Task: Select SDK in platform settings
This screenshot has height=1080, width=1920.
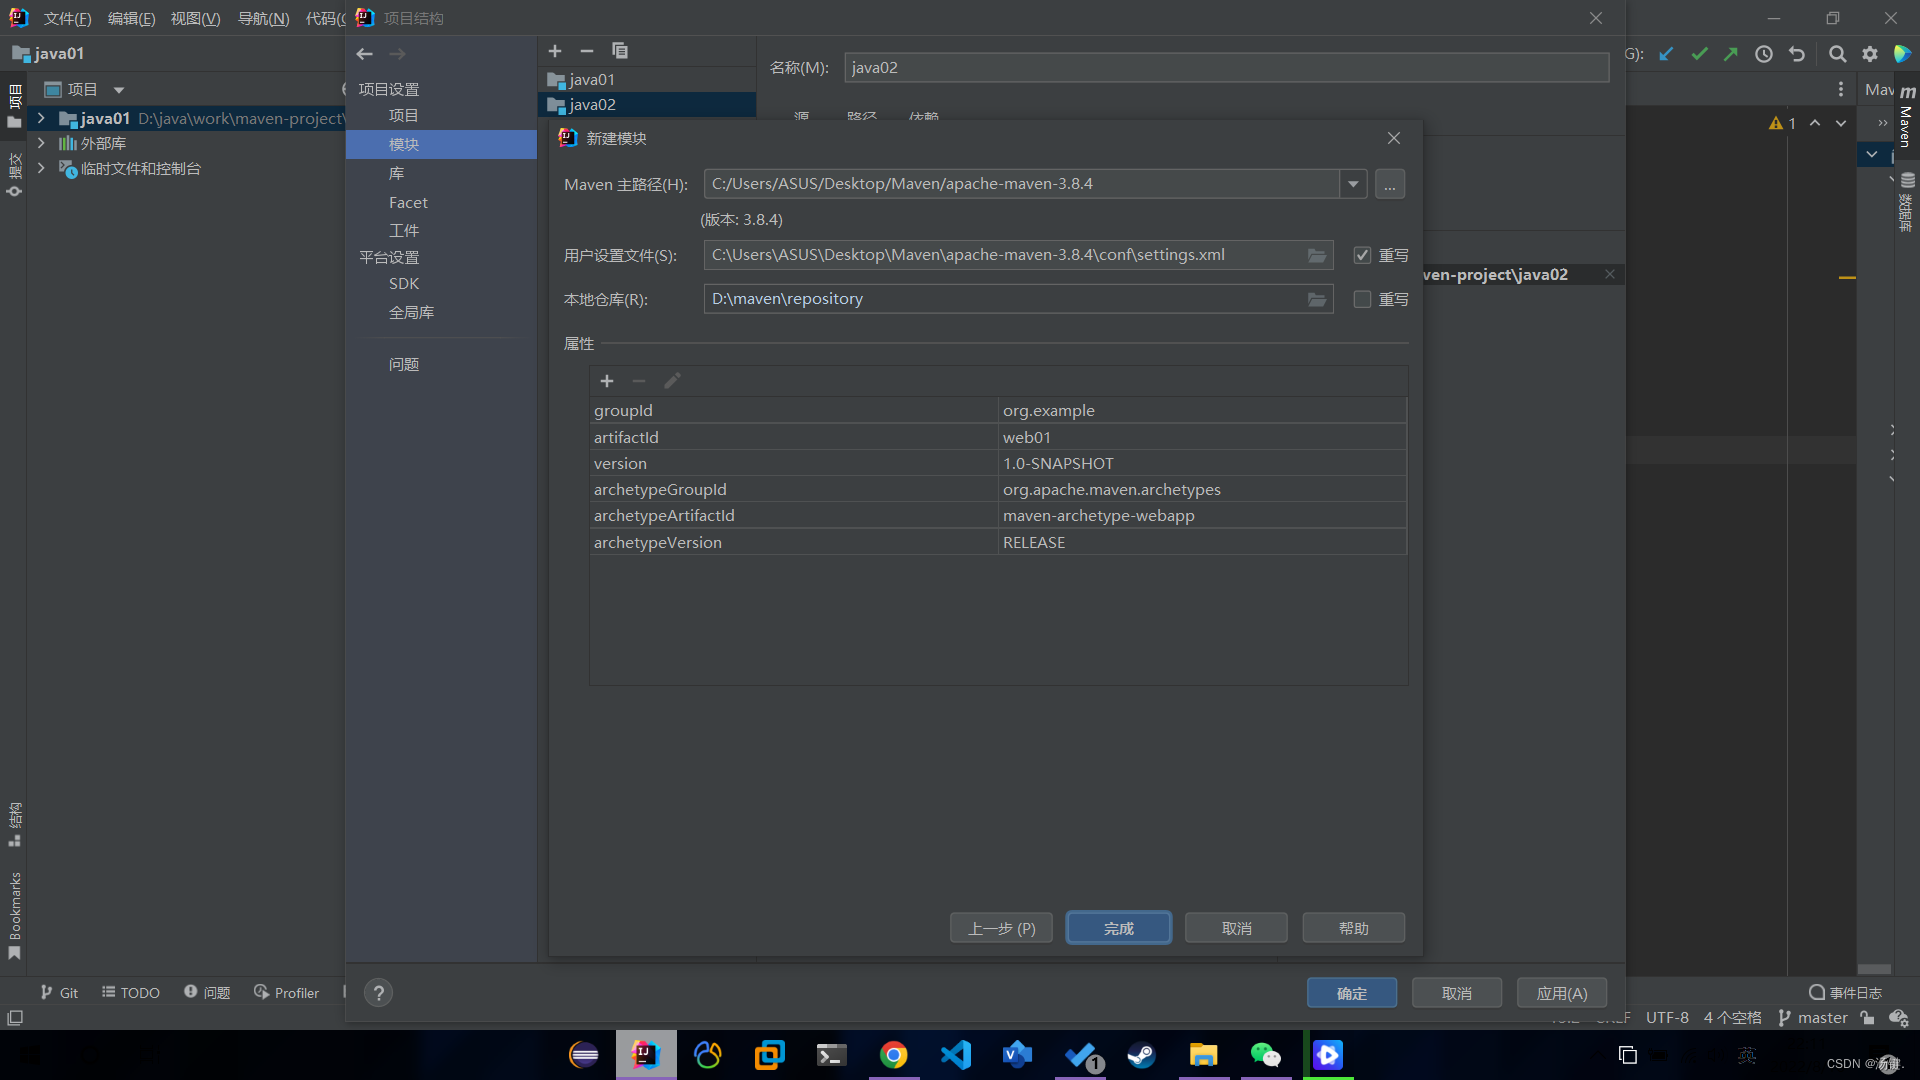Action: pyautogui.click(x=404, y=284)
